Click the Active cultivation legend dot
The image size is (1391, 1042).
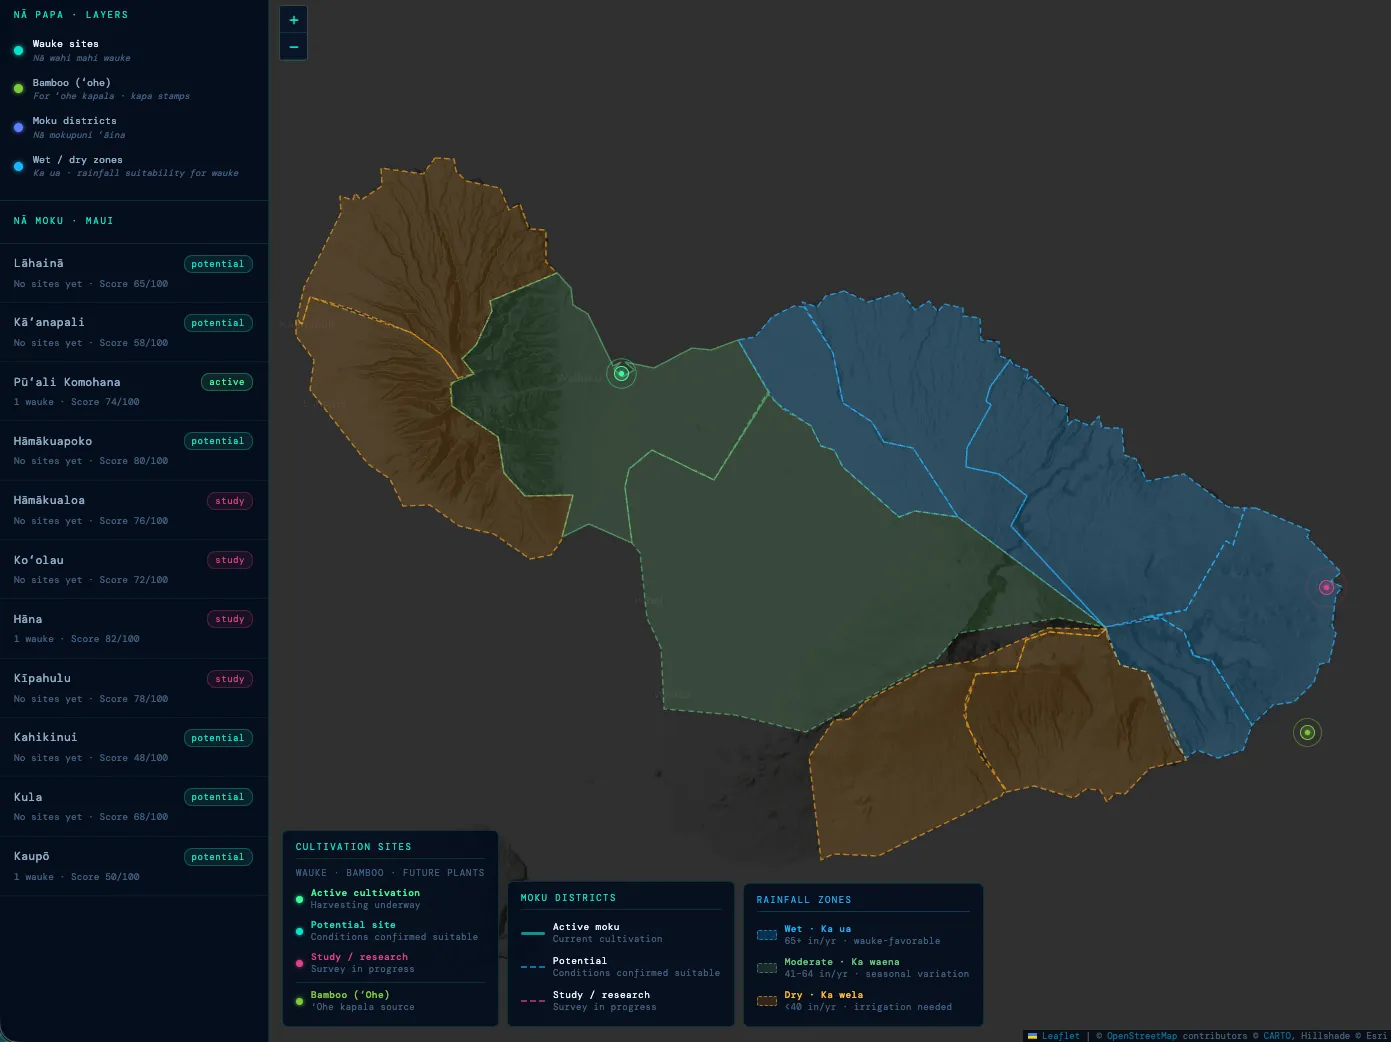(299, 899)
